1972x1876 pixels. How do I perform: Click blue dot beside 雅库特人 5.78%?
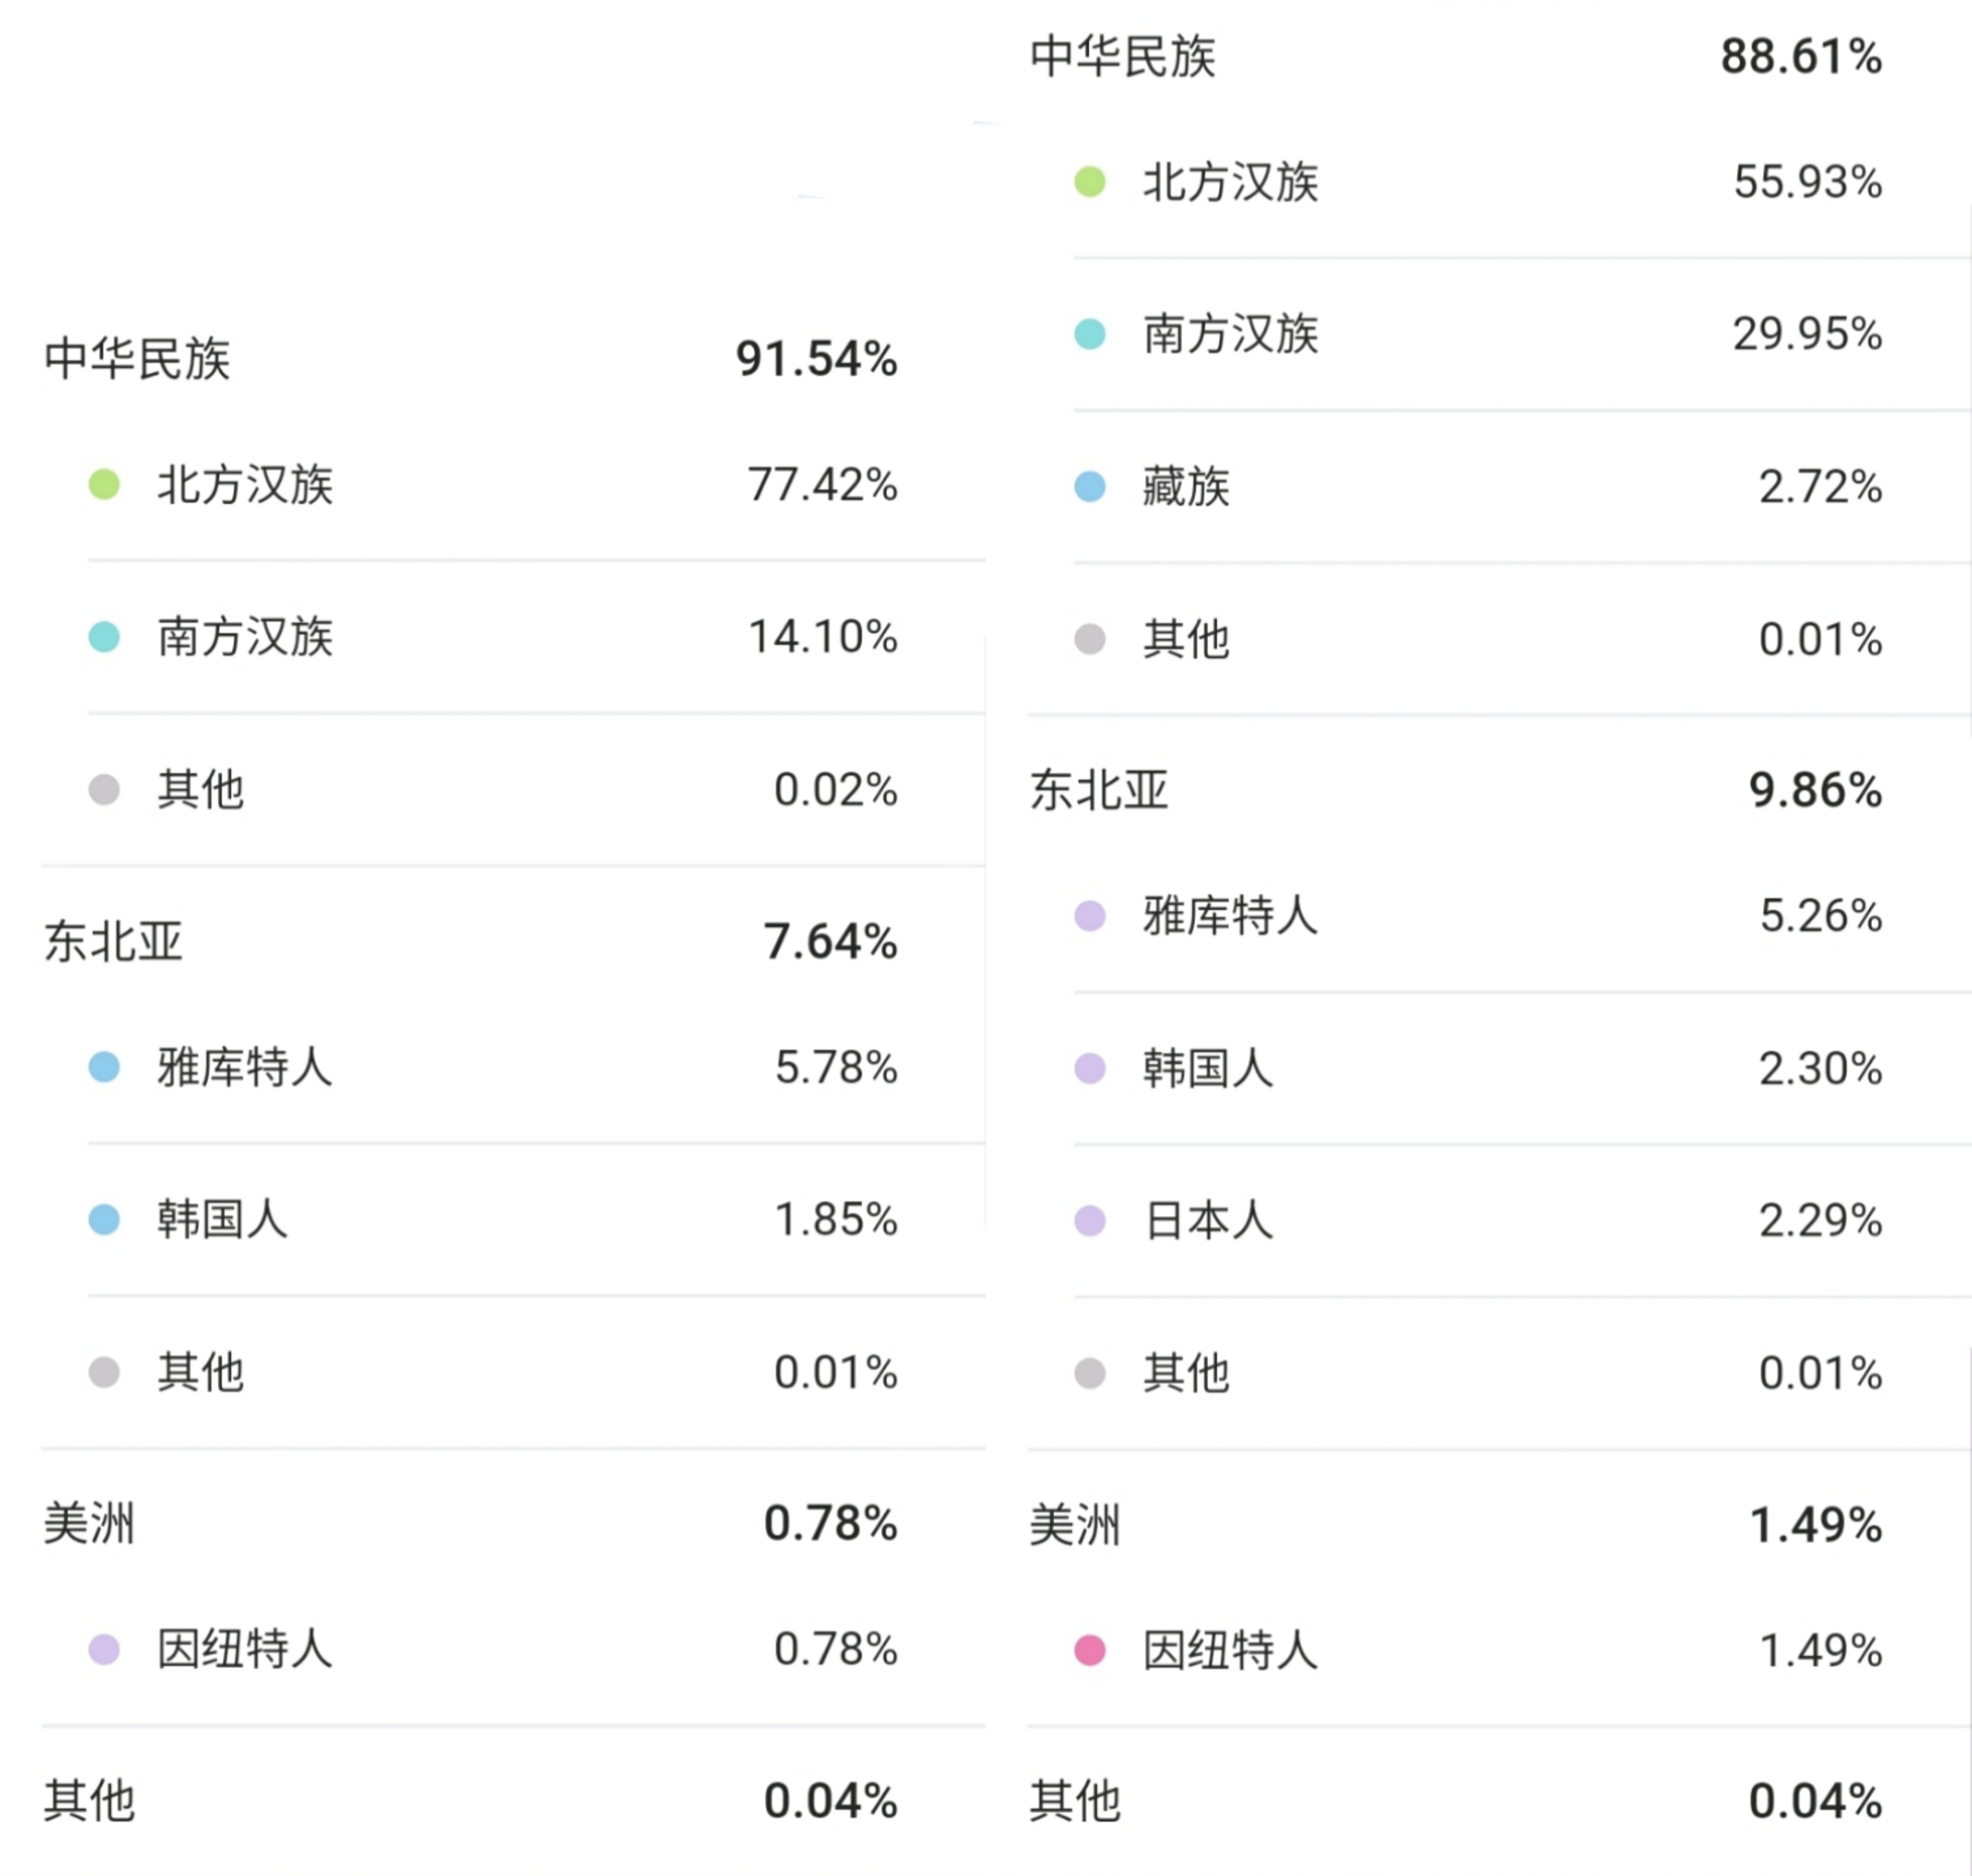pos(104,1067)
